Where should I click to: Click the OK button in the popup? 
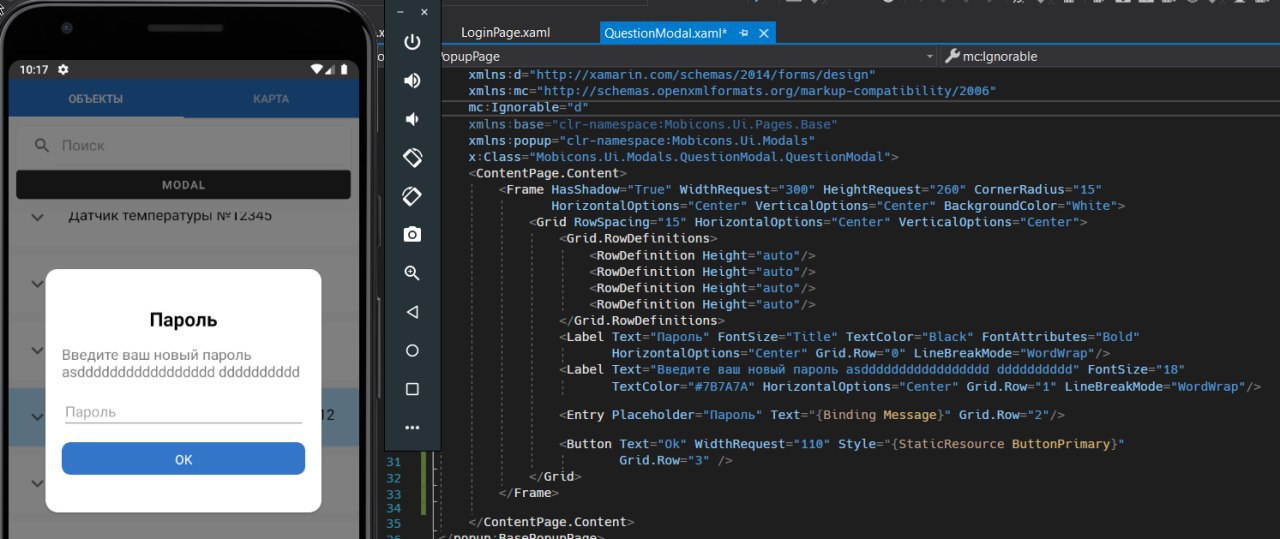pyautogui.click(x=183, y=459)
